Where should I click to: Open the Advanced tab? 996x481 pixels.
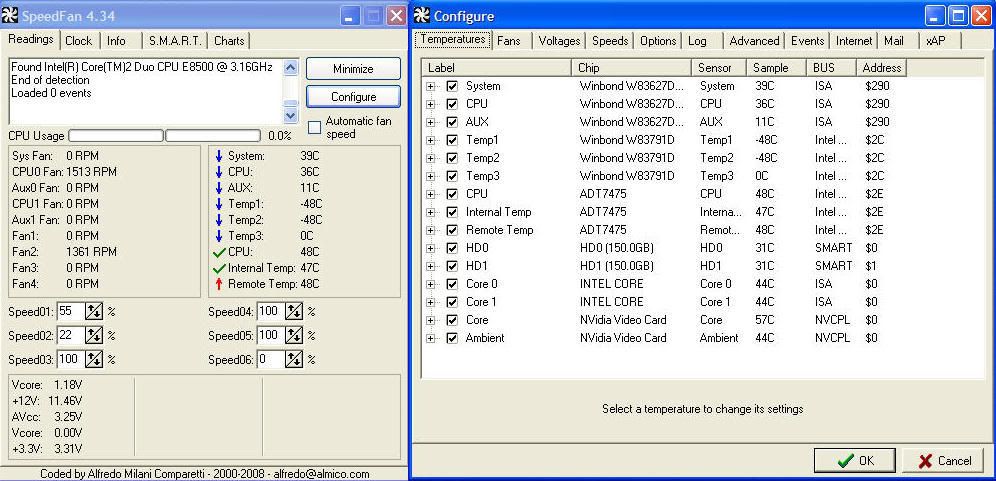point(754,41)
